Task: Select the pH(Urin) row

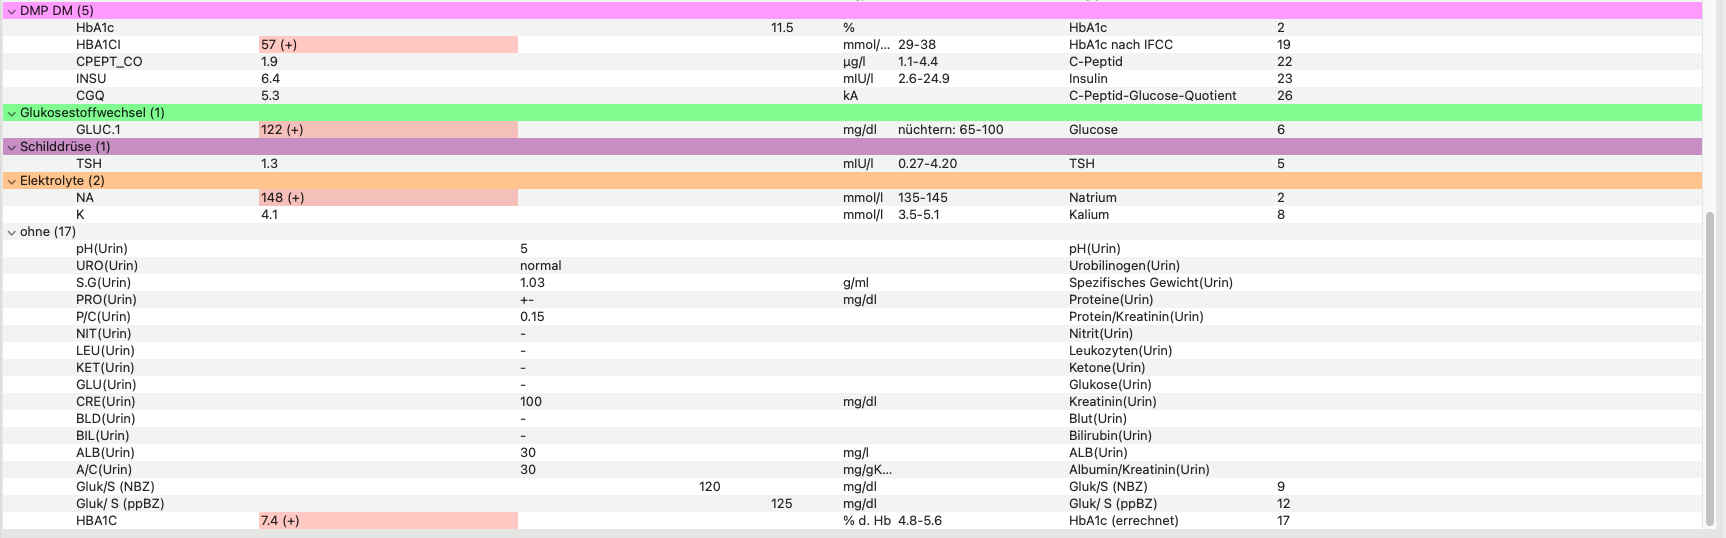Action: 851,249
